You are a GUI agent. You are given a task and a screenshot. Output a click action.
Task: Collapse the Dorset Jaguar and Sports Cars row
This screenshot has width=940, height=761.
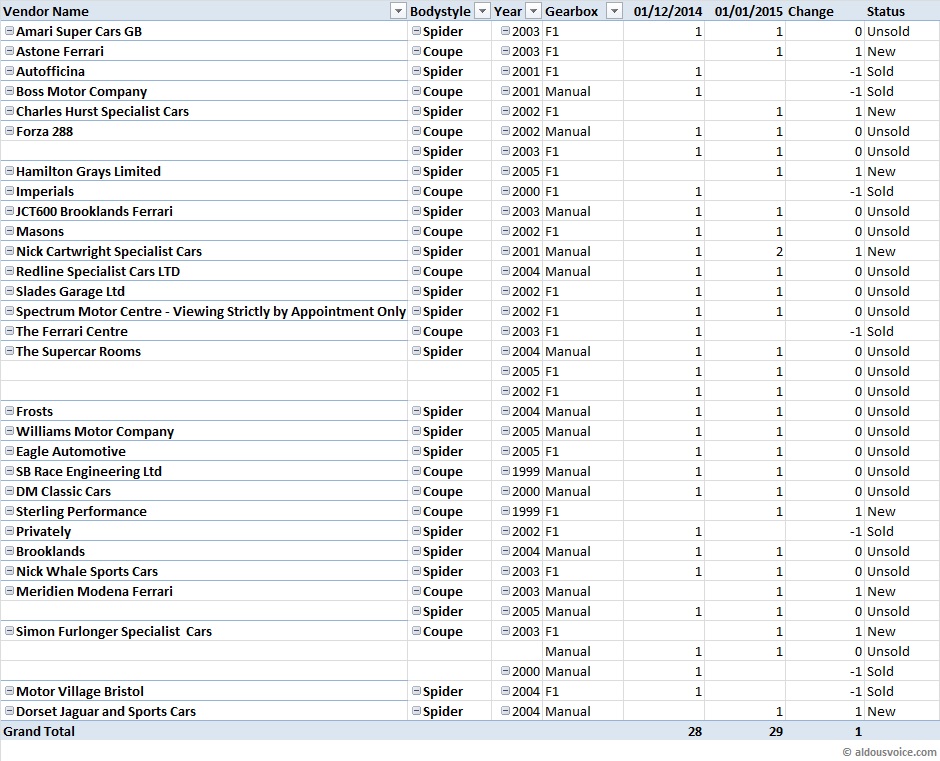click(x=9, y=711)
